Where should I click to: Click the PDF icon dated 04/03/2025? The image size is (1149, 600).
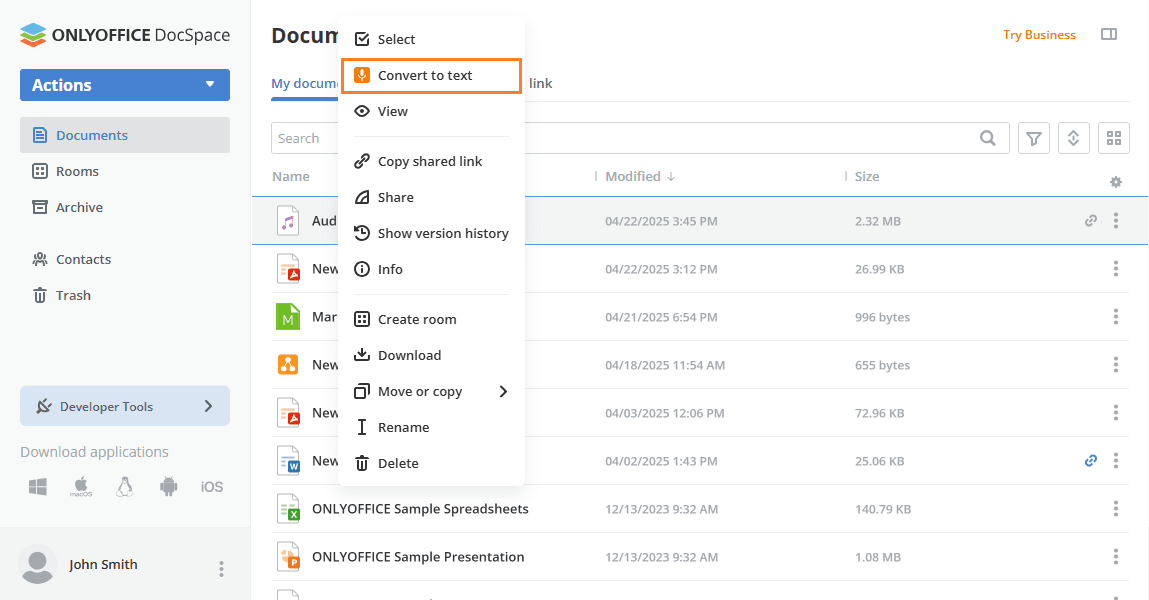pyautogui.click(x=288, y=412)
